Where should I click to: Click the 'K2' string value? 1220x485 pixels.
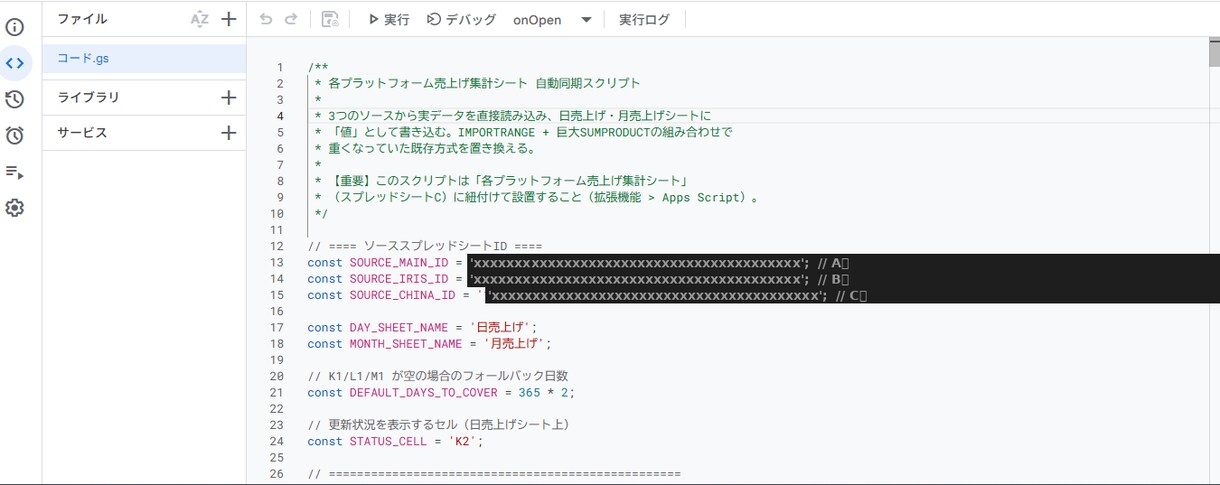(x=465, y=441)
